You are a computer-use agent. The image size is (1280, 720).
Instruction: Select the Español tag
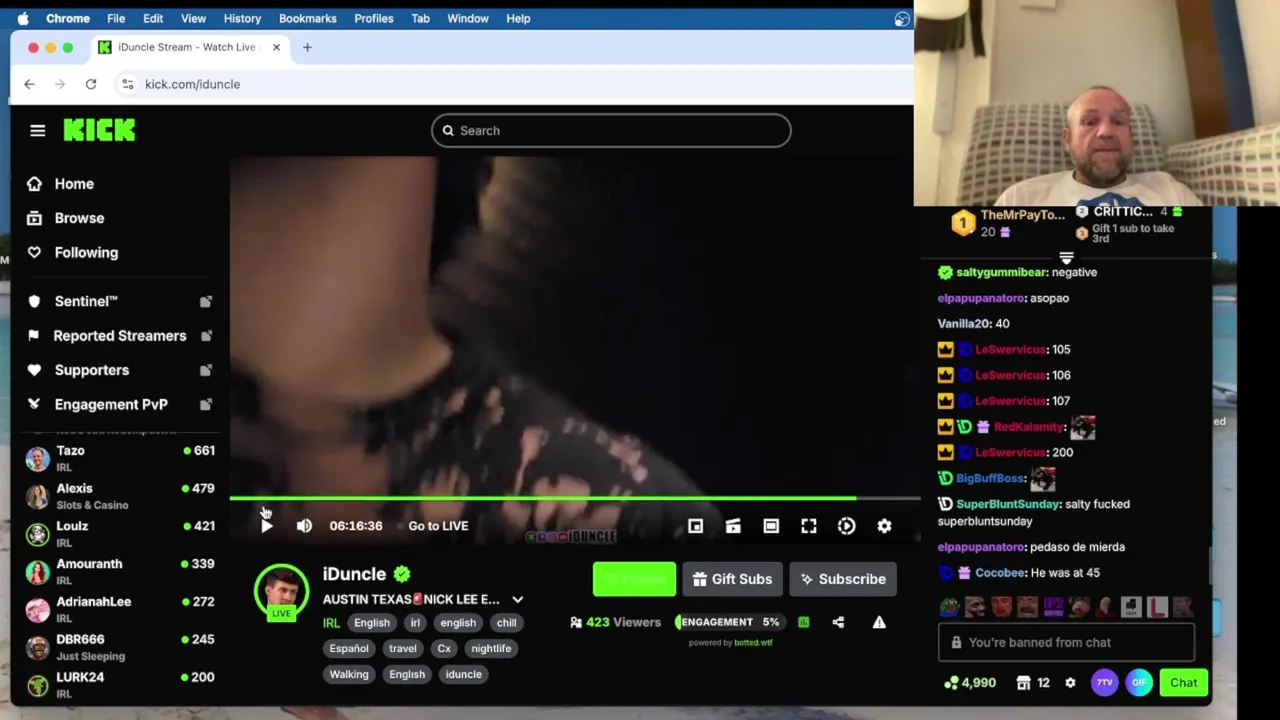click(x=349, y=649)
